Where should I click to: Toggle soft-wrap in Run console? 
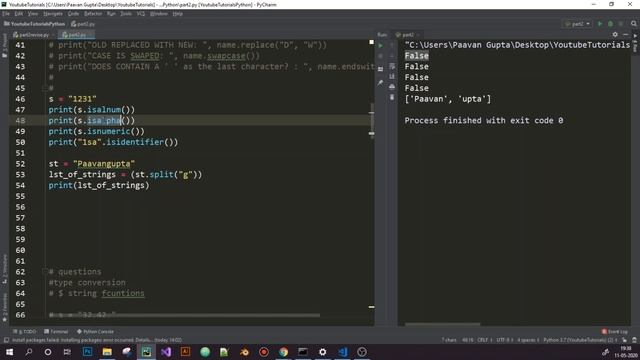click(x=392, y=66)
